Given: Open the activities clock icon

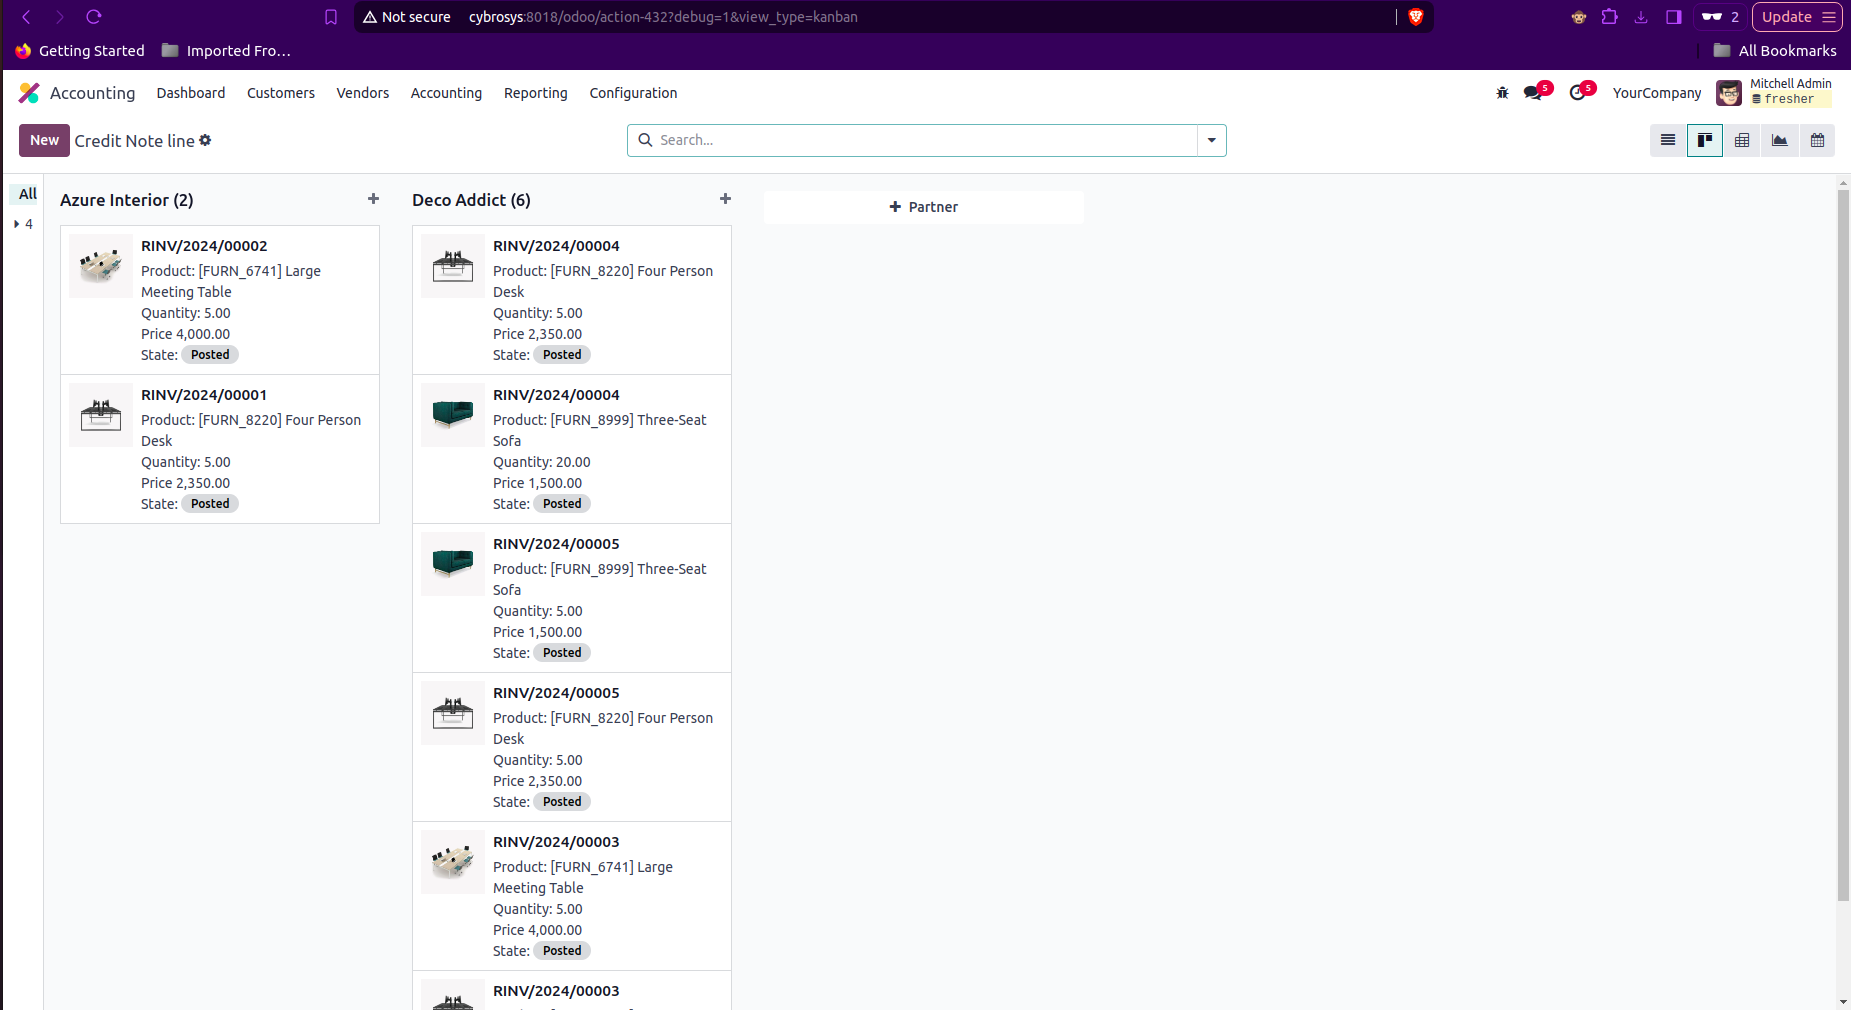Looking at the screenshot, I should 1578,93.
